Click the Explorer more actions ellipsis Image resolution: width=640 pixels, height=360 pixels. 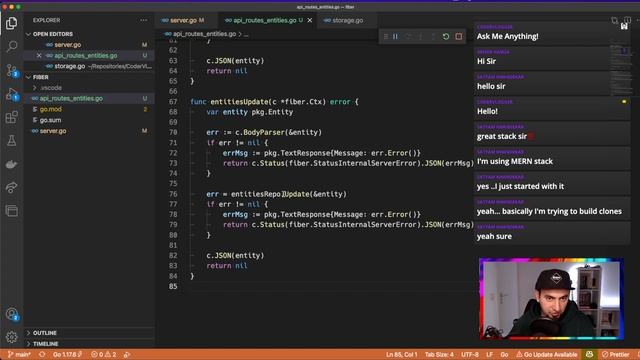point(144,20)
